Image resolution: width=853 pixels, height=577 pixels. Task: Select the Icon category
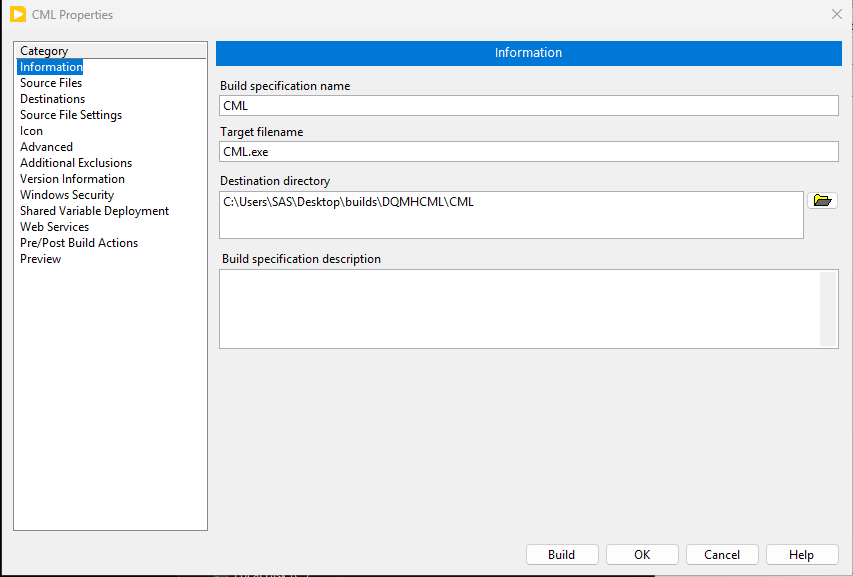[x=31, y=131]
